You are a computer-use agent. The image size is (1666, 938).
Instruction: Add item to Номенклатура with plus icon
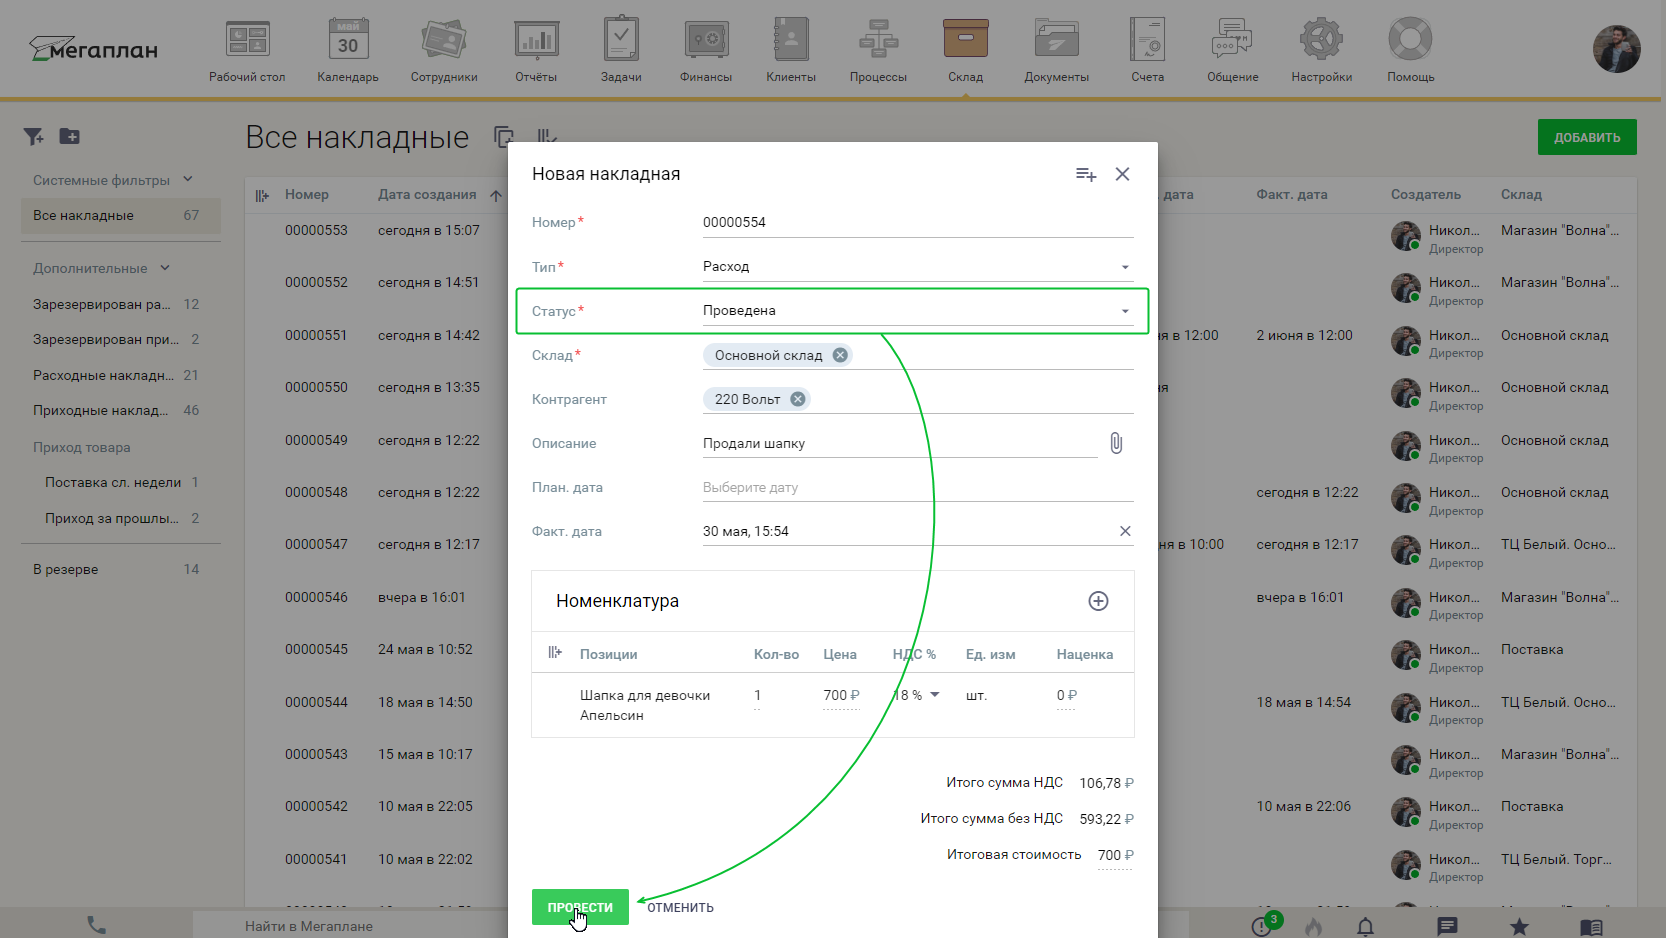[1098, 601]
